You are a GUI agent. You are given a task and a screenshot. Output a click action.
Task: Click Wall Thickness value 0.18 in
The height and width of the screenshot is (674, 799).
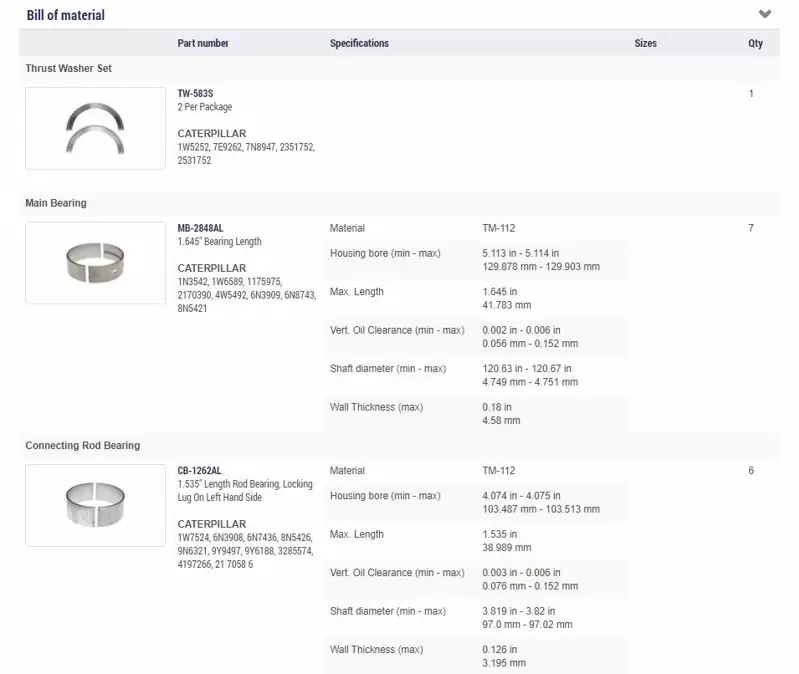point(497,407)
